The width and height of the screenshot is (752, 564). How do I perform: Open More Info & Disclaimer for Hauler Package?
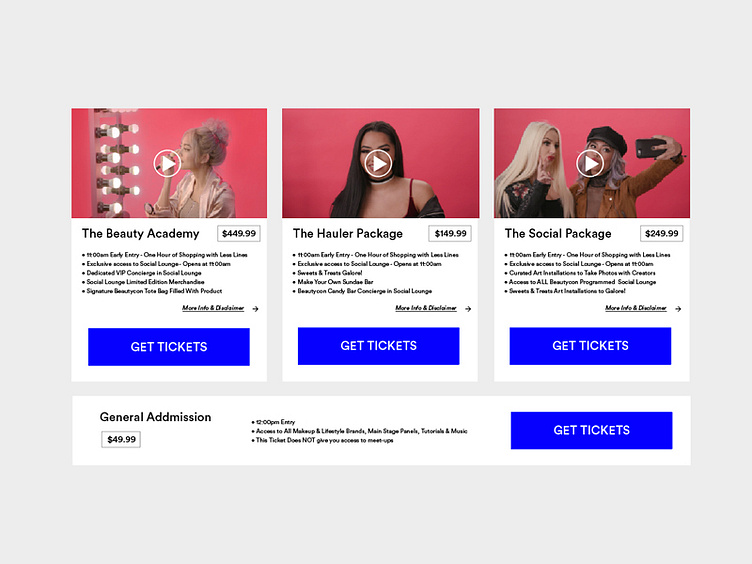coord(426,308)
